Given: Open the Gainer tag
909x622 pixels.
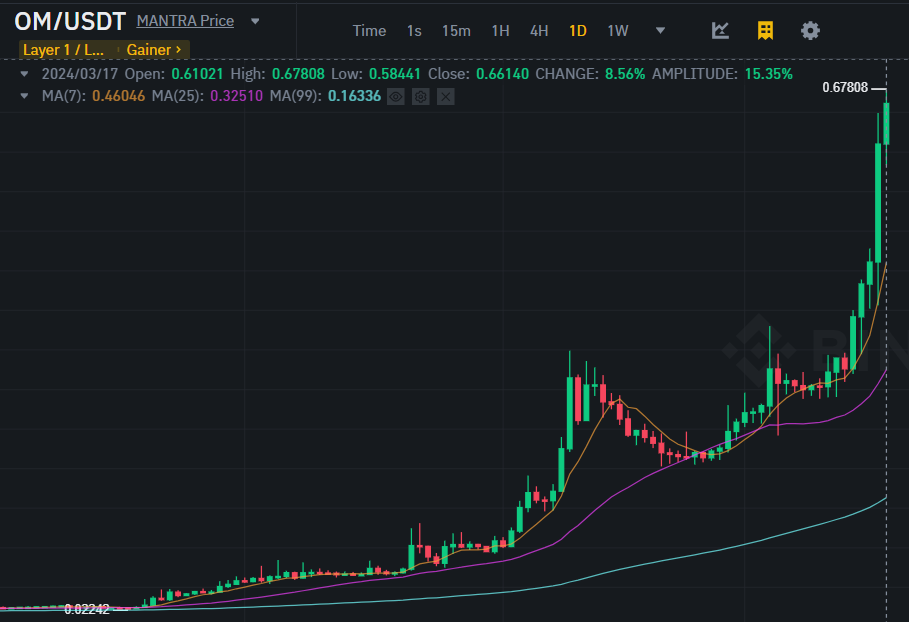Looking at the screenshot, I should 154,50.
